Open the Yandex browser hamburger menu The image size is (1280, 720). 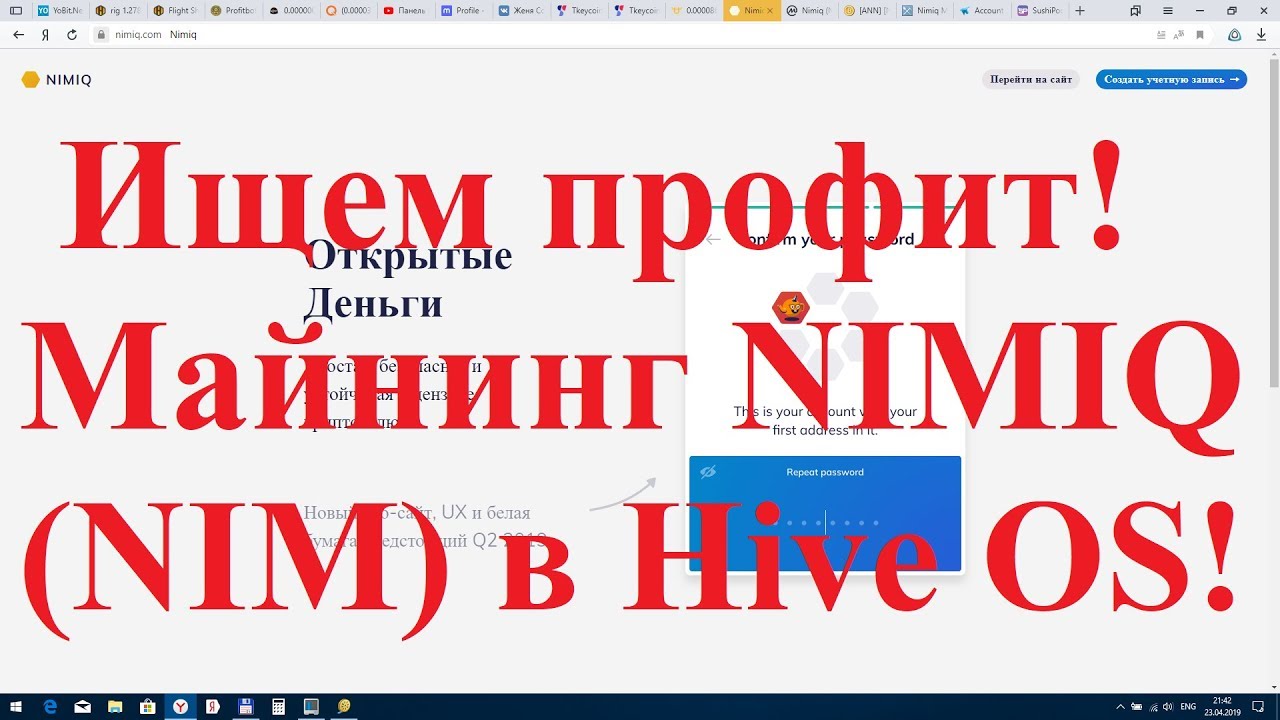1167,10
